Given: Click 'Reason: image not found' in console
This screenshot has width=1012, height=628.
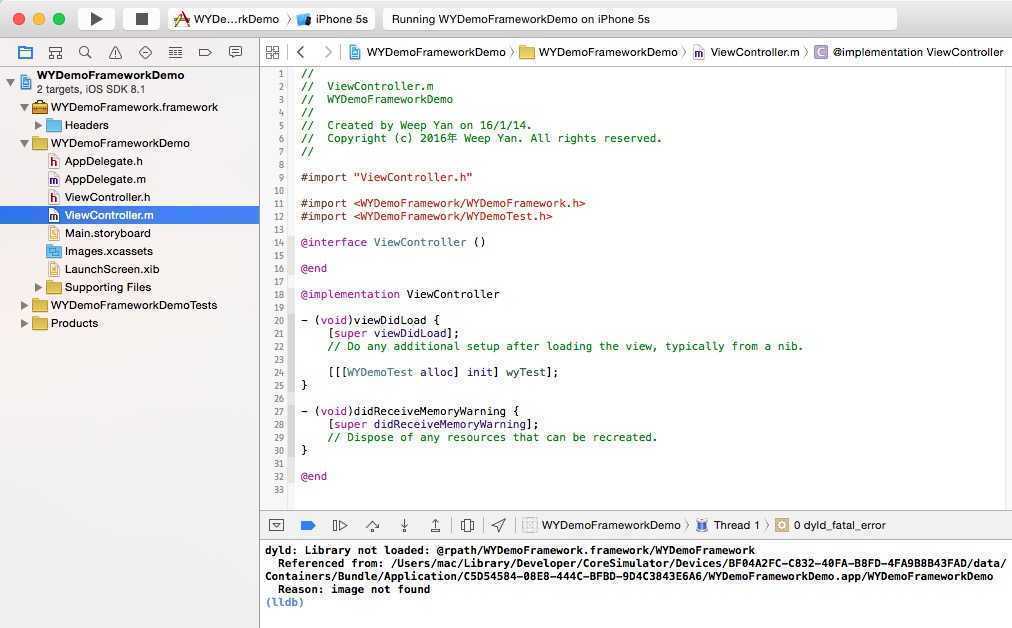Looking at the screenshot, I should [x=354, y=589].
